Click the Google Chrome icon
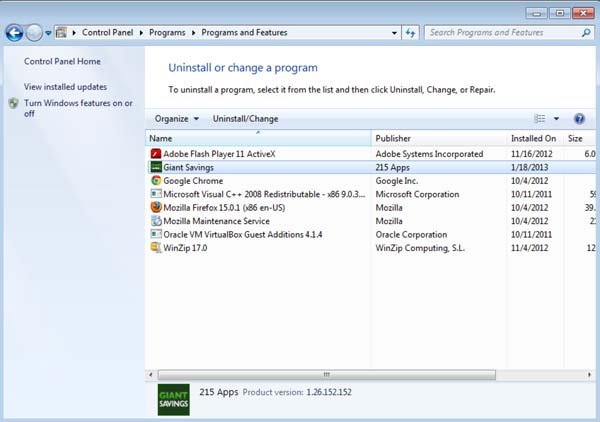The image size is (600, 422). (156, 181)
